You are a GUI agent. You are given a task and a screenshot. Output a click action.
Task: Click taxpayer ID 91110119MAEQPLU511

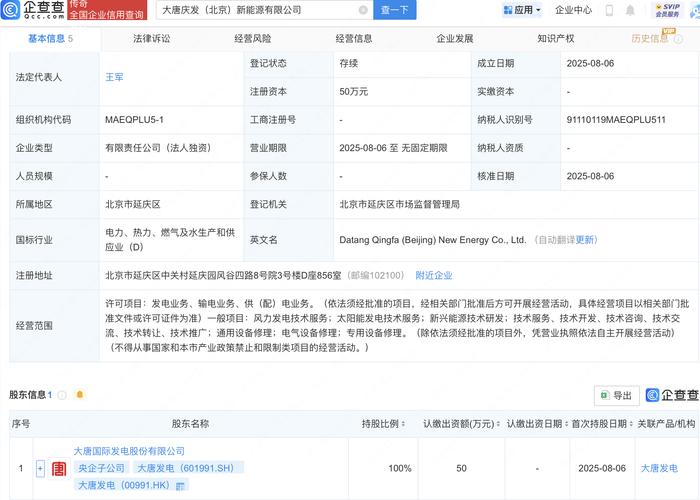click(x=616, y=120)
